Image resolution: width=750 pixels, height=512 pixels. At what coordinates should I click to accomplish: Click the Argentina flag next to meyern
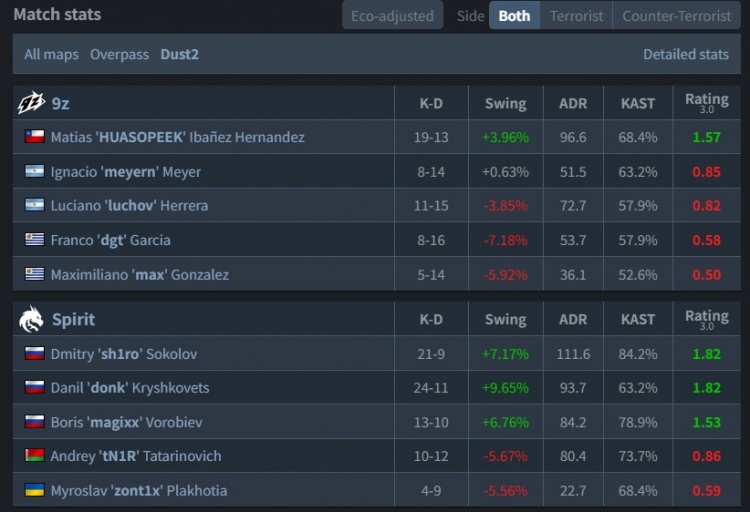click(x=35, y=171)
